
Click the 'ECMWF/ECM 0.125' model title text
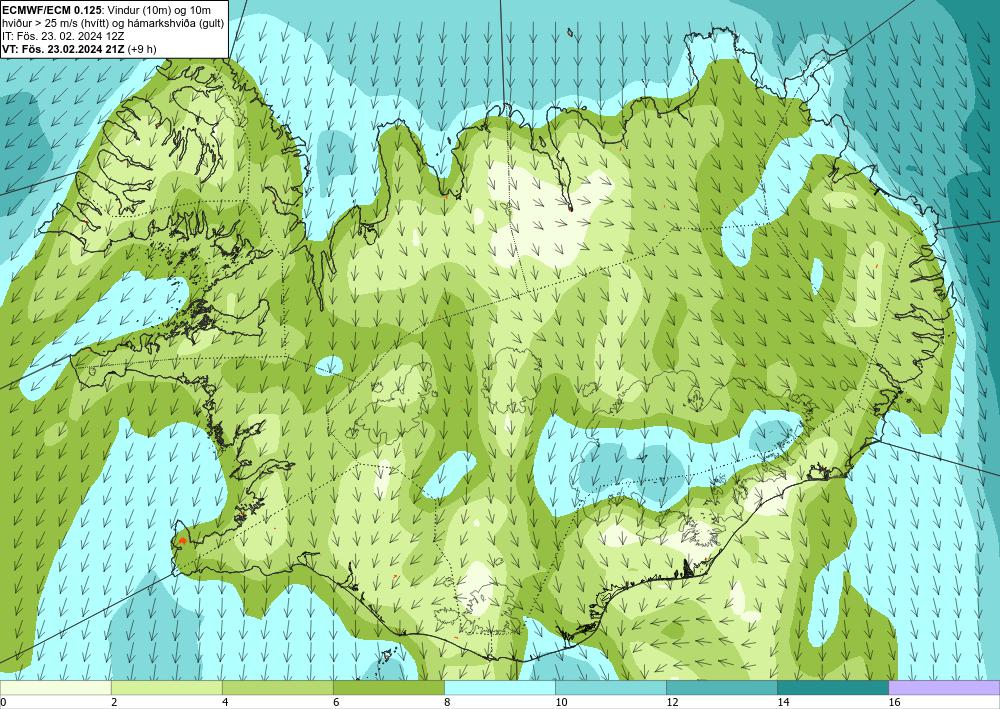point(54,10)
